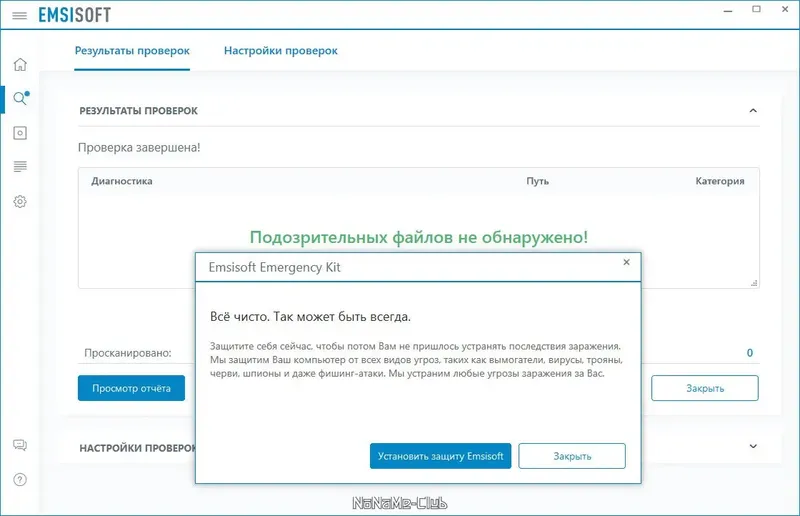
Task: Click the Emsisoft Emergency Kit dialog title
Action: point(274,267)
